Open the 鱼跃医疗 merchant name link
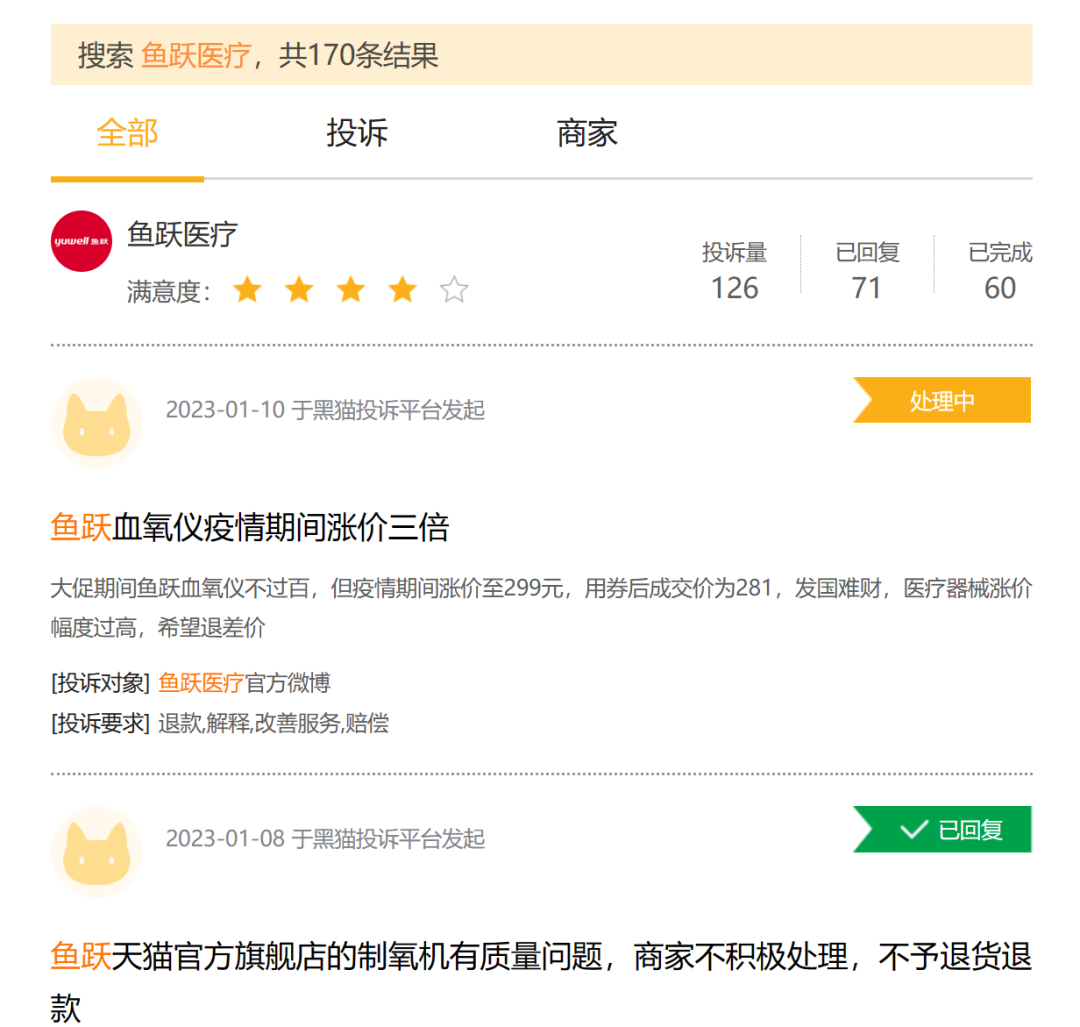The width and height of the screenshot is (1080, 1027). (183, 235)
